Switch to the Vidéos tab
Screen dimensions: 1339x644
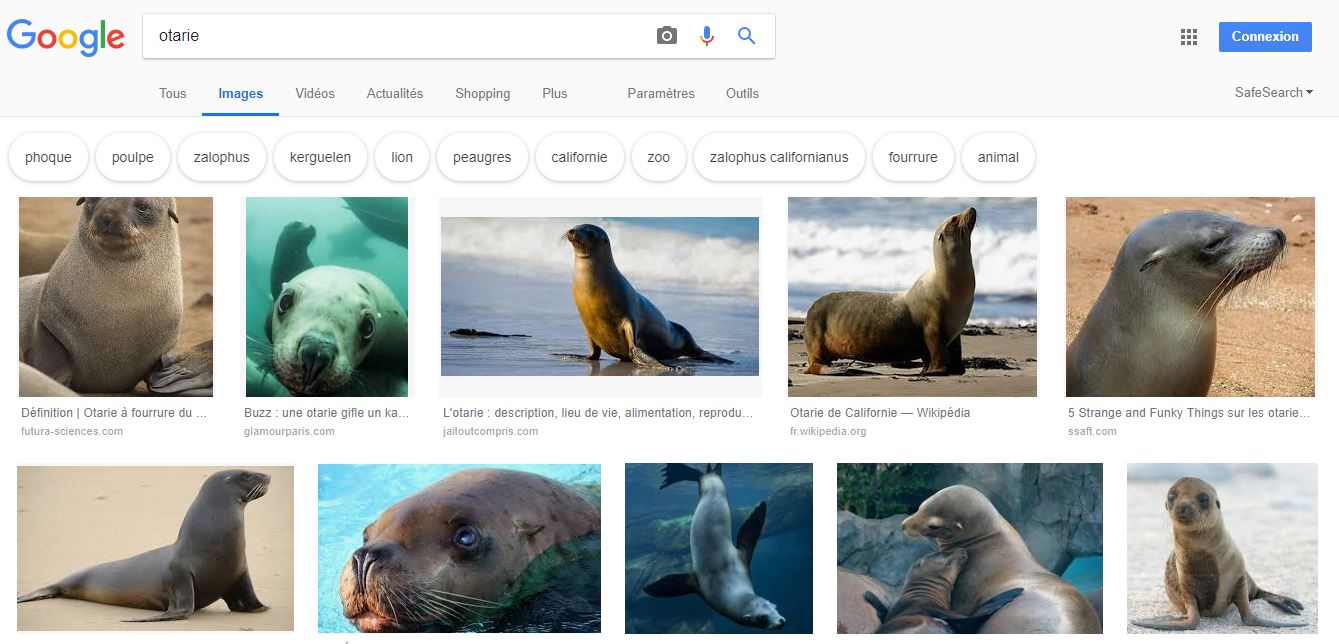pyautogui.click(x=315, y=93)
